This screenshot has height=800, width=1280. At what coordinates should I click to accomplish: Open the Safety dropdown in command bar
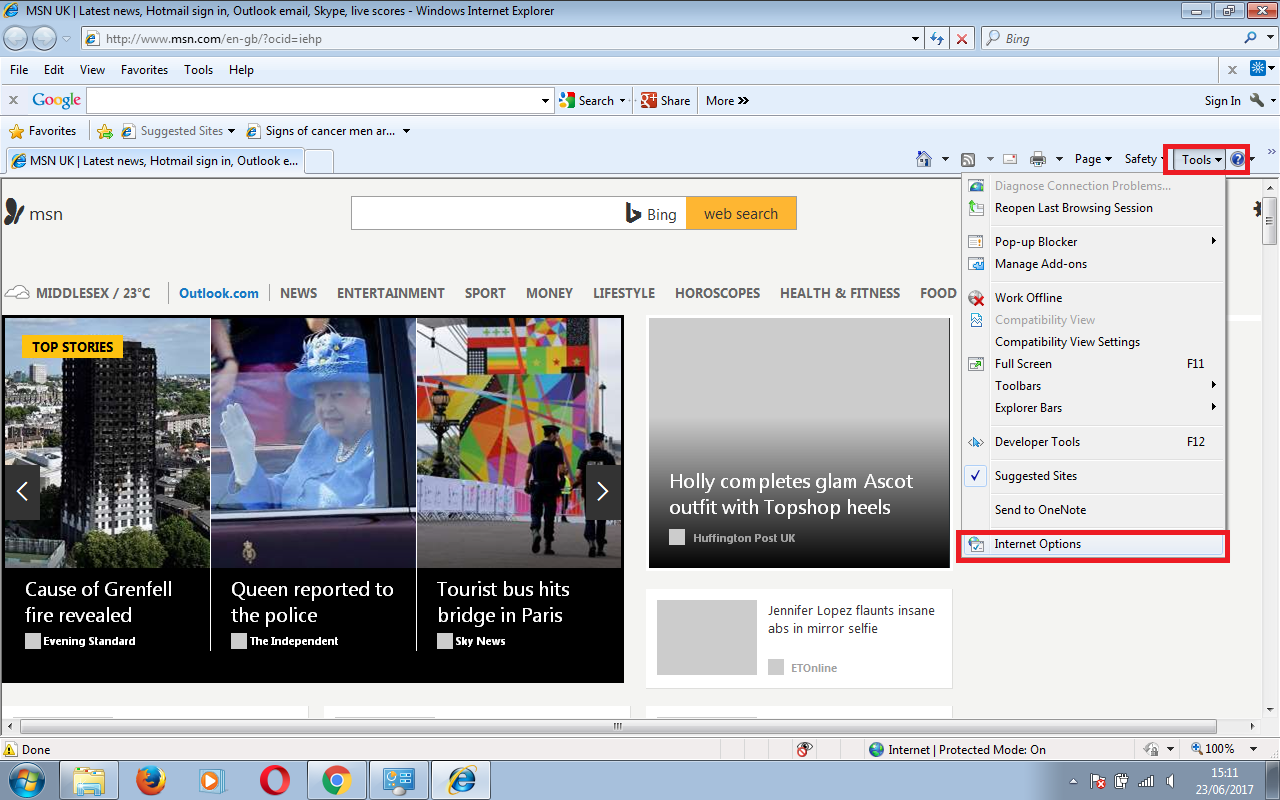[x=1146, y=159]
